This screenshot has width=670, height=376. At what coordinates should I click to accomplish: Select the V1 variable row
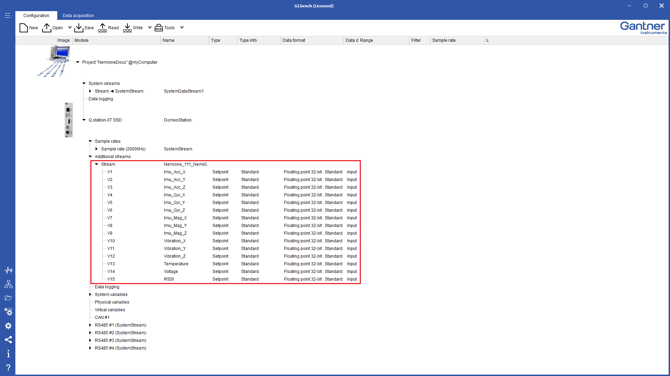point(231,172)
